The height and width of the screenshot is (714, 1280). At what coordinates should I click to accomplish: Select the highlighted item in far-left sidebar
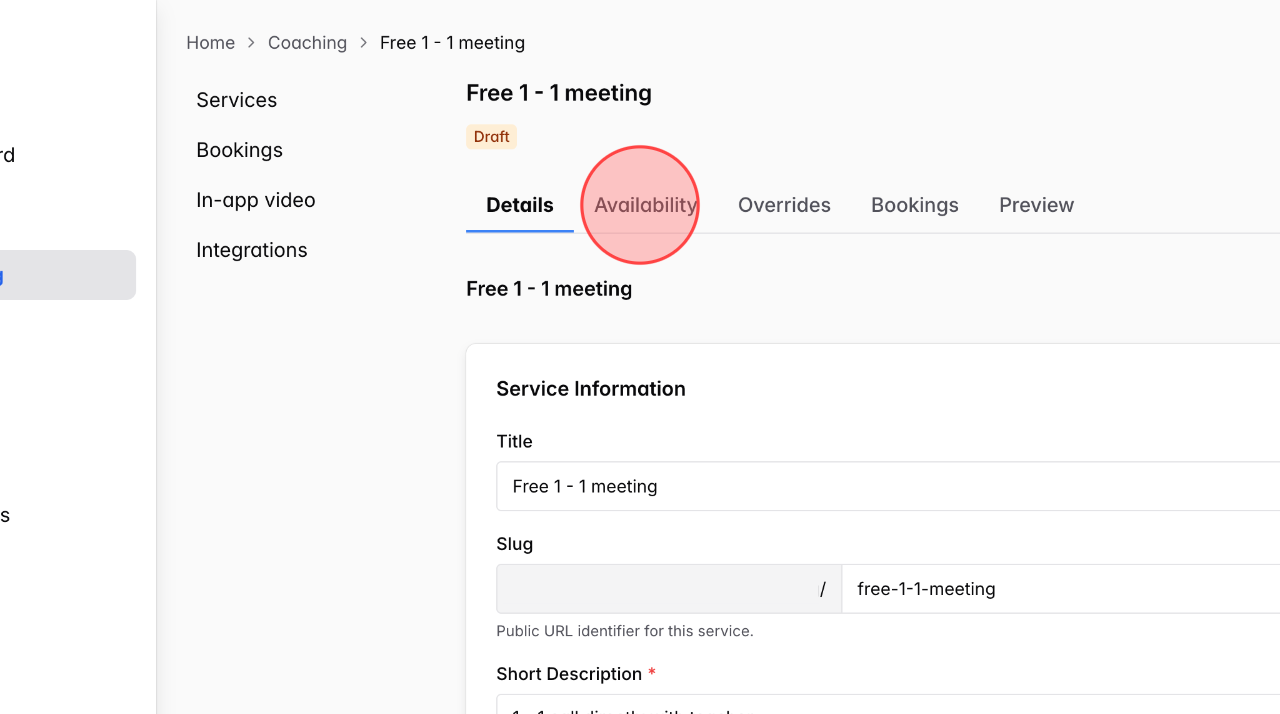click(x=68, y=275)
